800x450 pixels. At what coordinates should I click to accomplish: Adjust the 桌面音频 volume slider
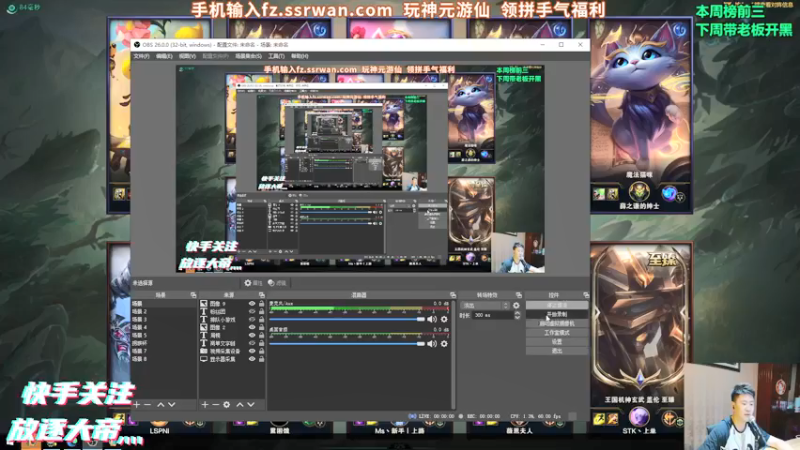[x=347, y=344]
